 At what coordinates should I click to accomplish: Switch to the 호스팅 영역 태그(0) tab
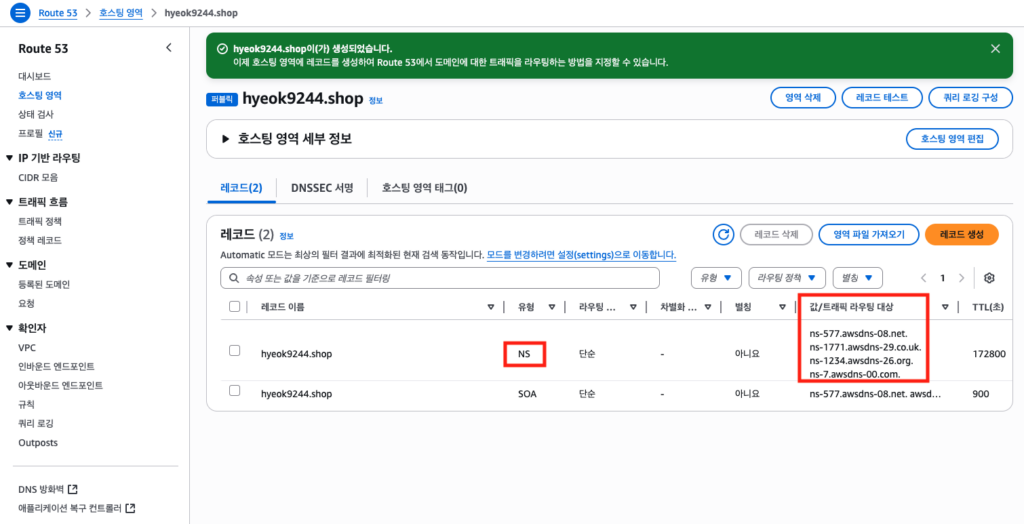(424, 187)
